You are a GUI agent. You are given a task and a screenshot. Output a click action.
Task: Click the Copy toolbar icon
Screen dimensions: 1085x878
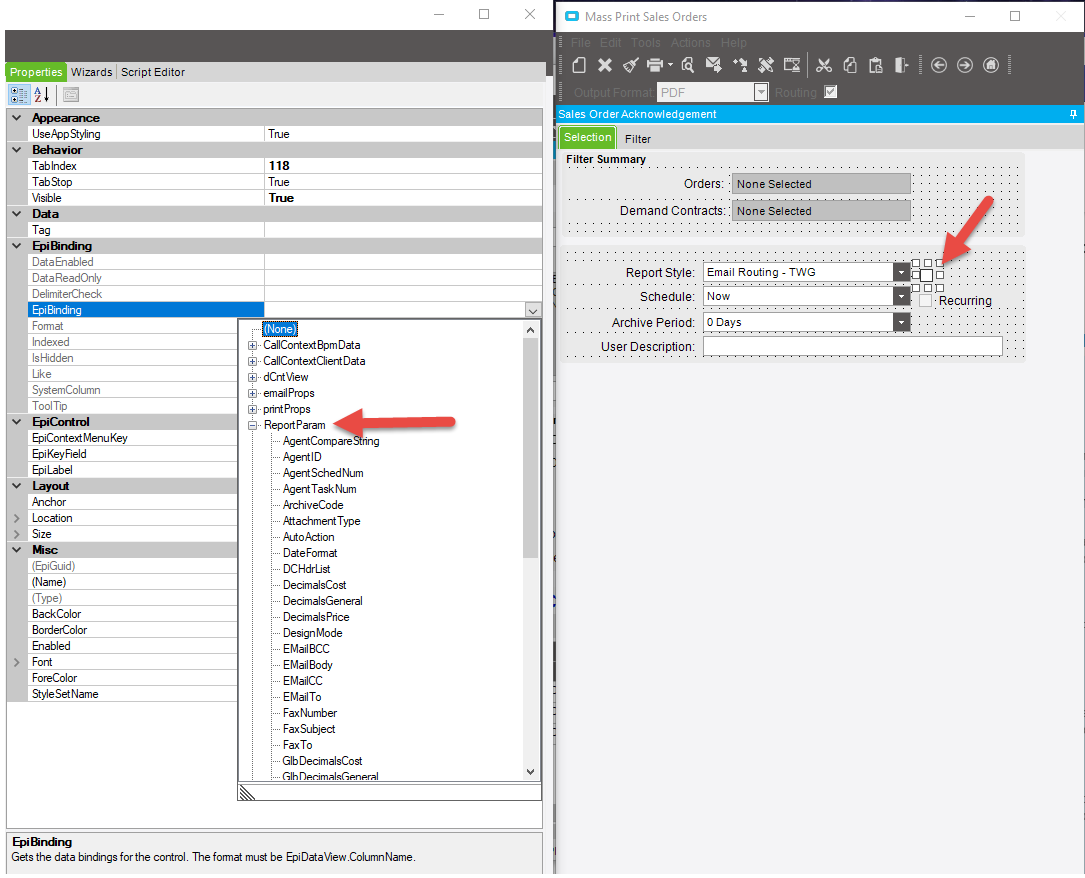[850, 65]
